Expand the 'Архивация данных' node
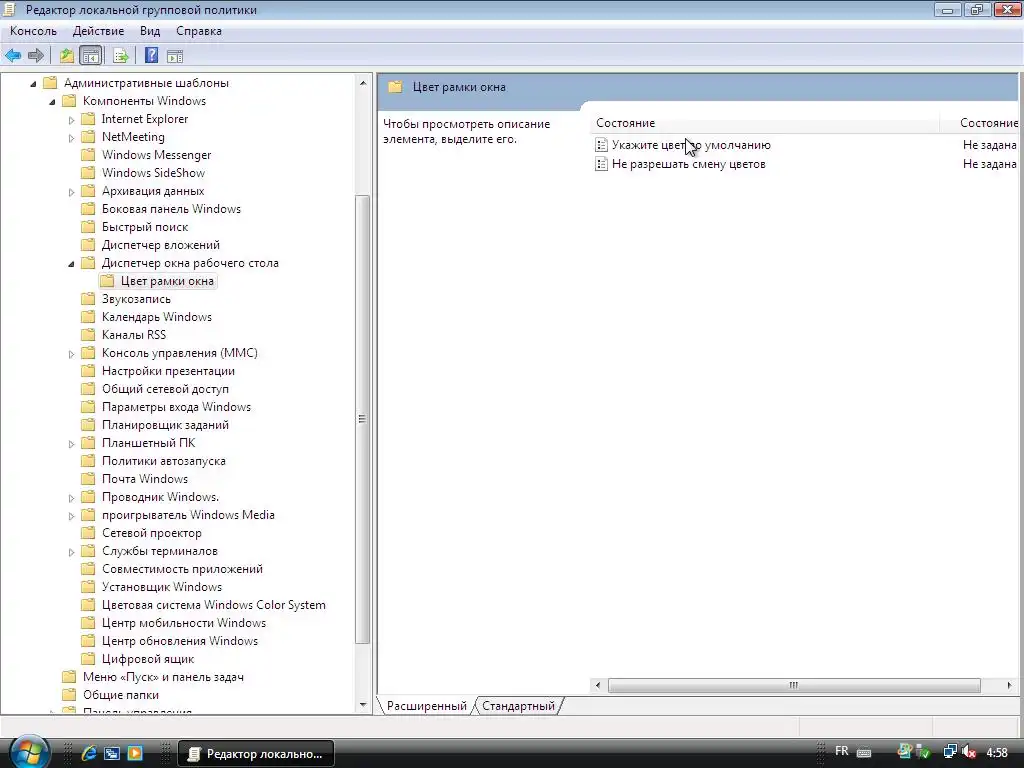Image resolution: width=1024 pixels, height=768 pixels. (71, 192)
